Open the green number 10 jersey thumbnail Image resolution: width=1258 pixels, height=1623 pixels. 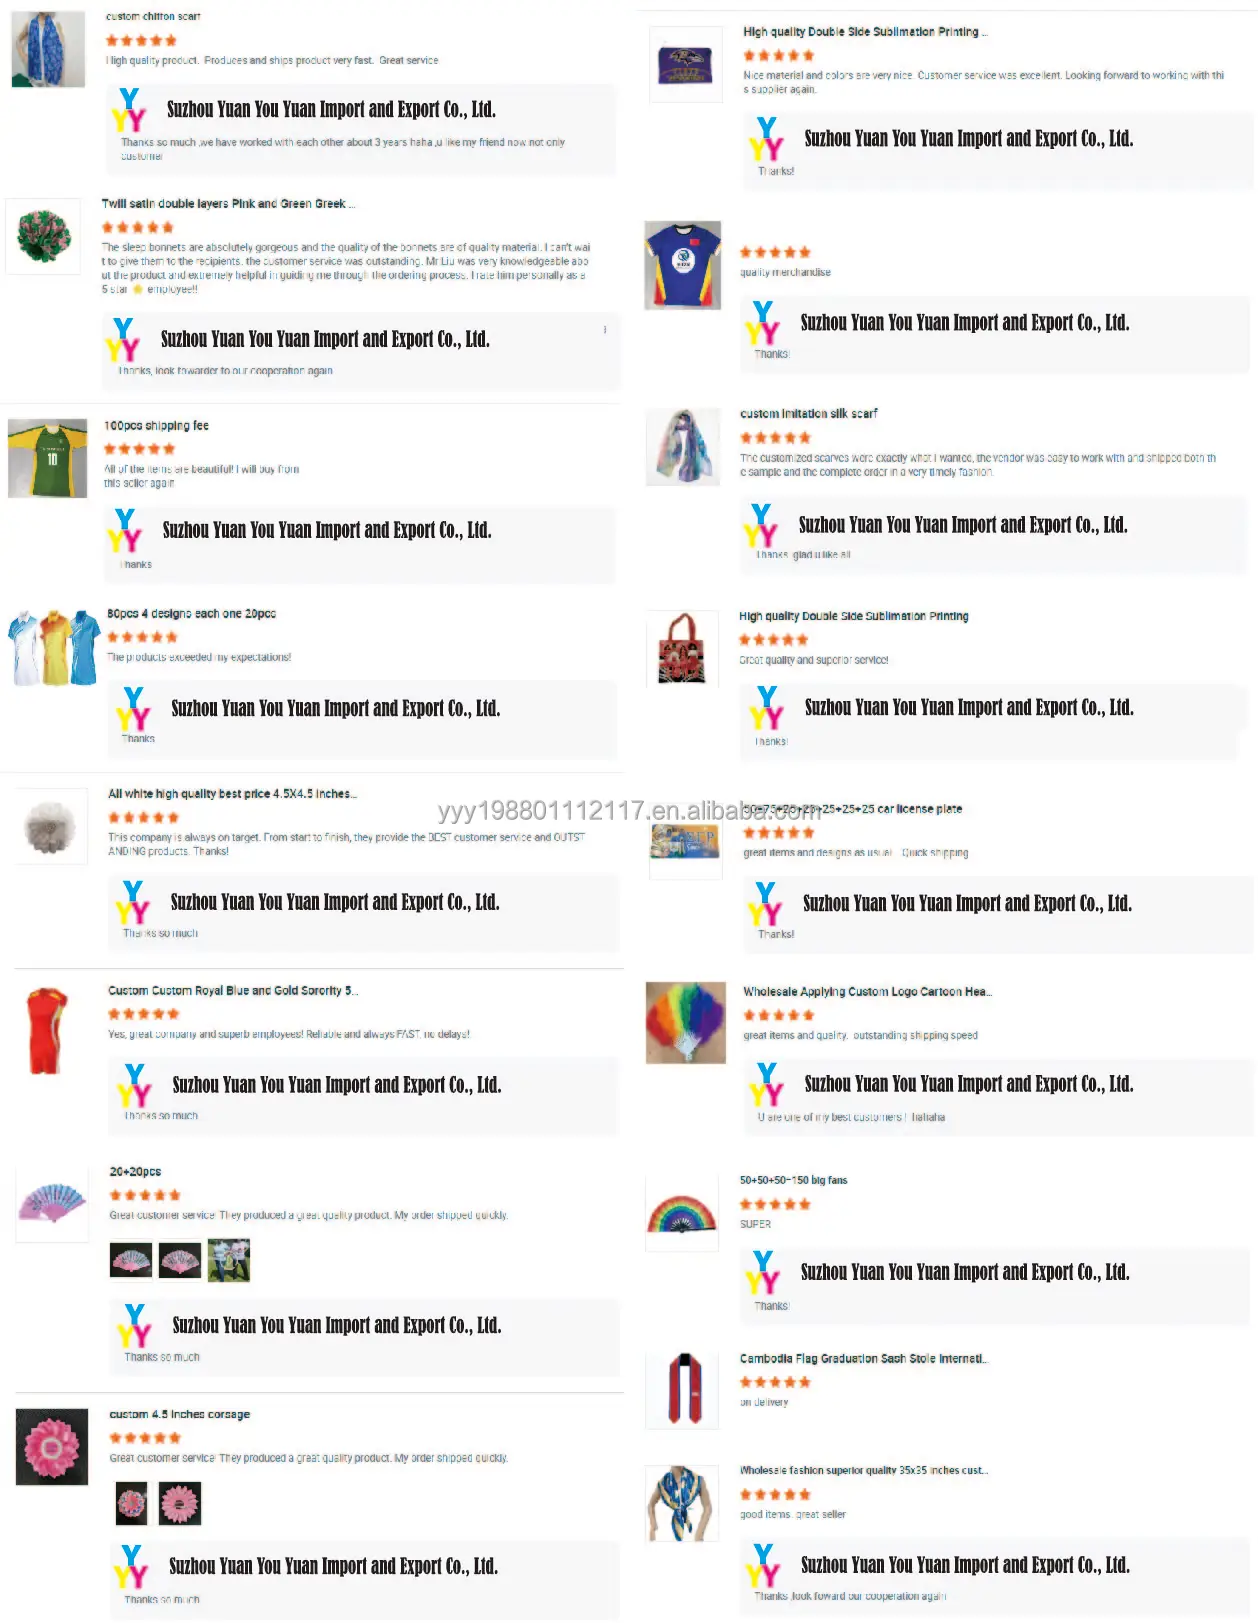(x=47, y=458)
